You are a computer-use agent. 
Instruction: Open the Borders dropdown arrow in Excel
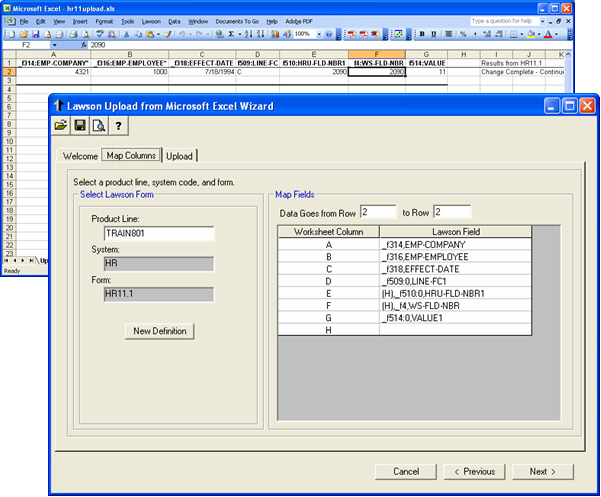pos(522,34)
